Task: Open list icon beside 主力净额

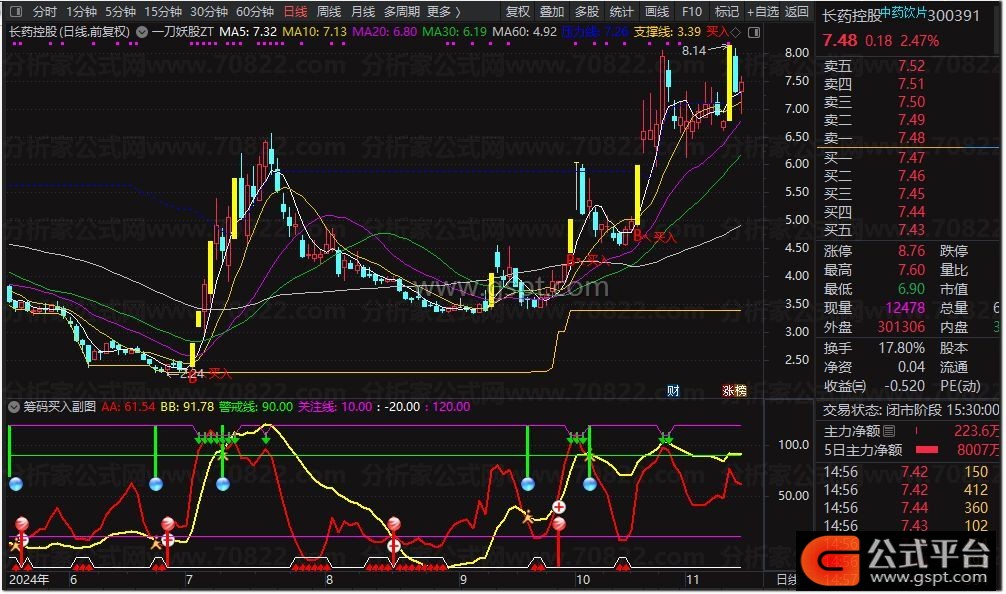Action: pos(889,431)
